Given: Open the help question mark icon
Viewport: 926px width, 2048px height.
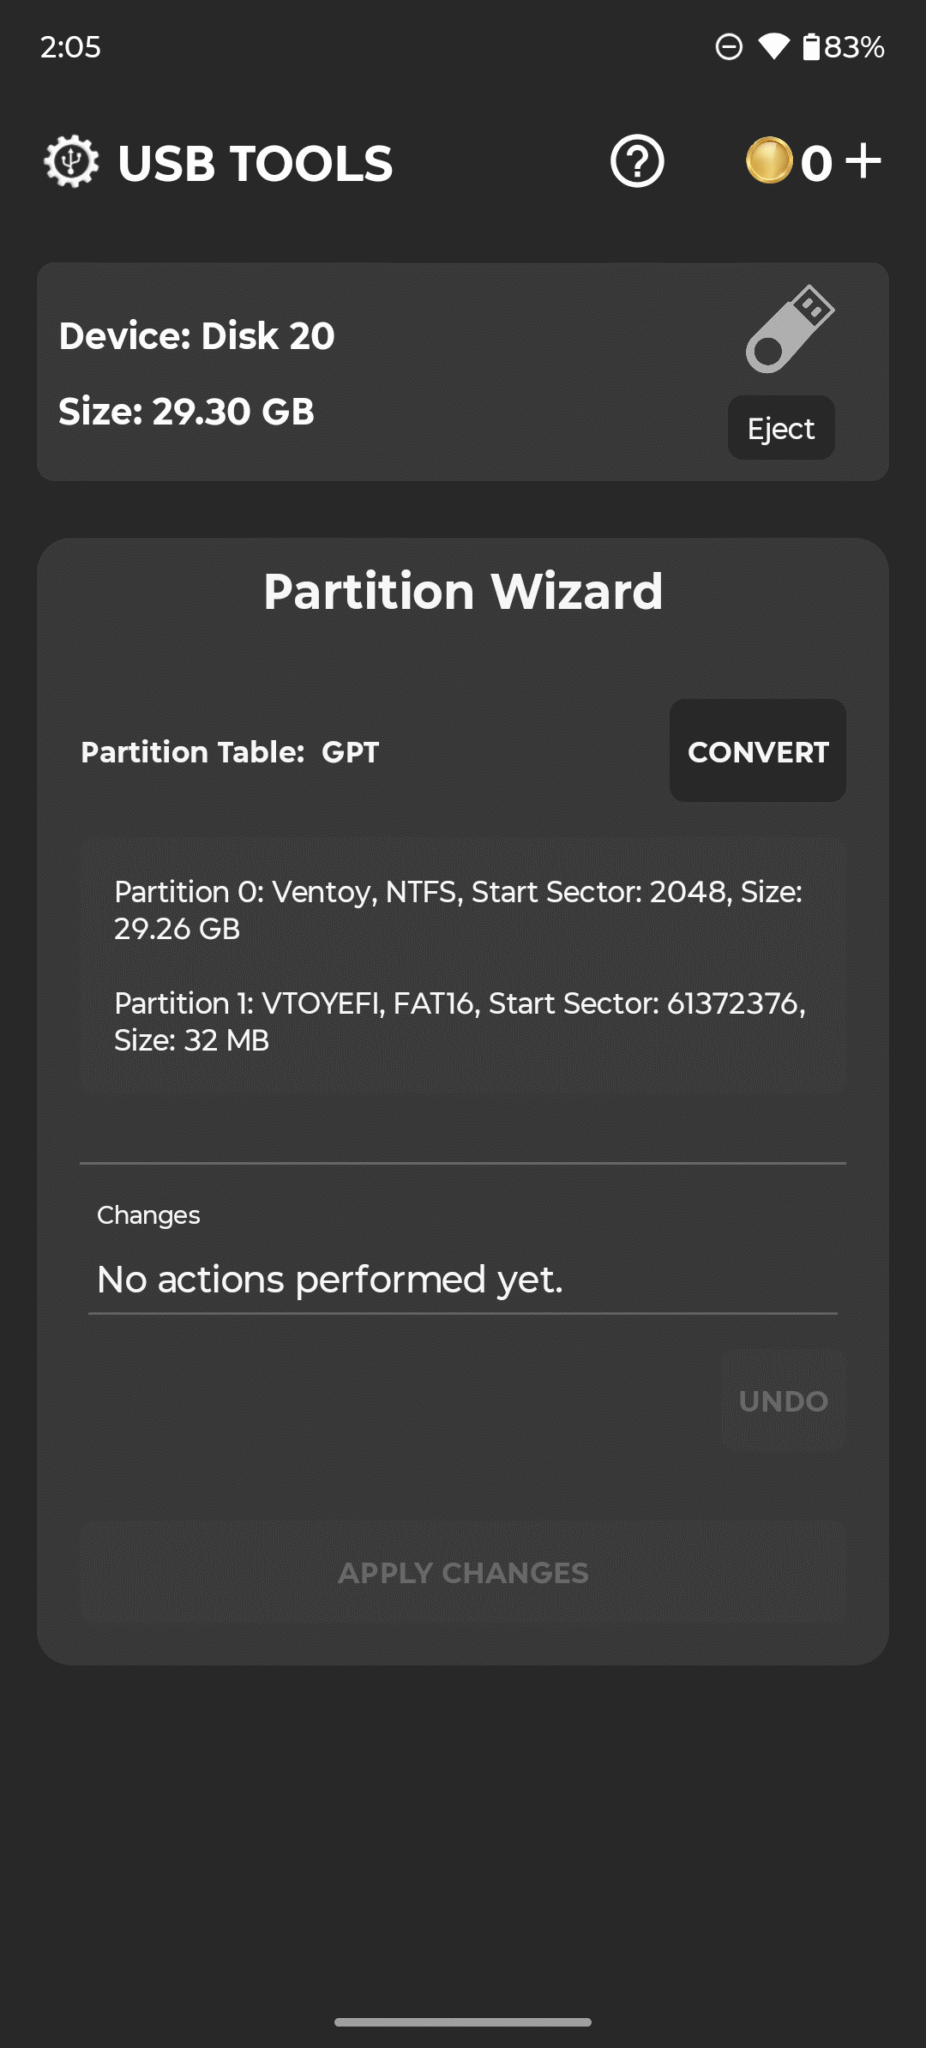Looking at the screenshot, I should coord(637,161).
